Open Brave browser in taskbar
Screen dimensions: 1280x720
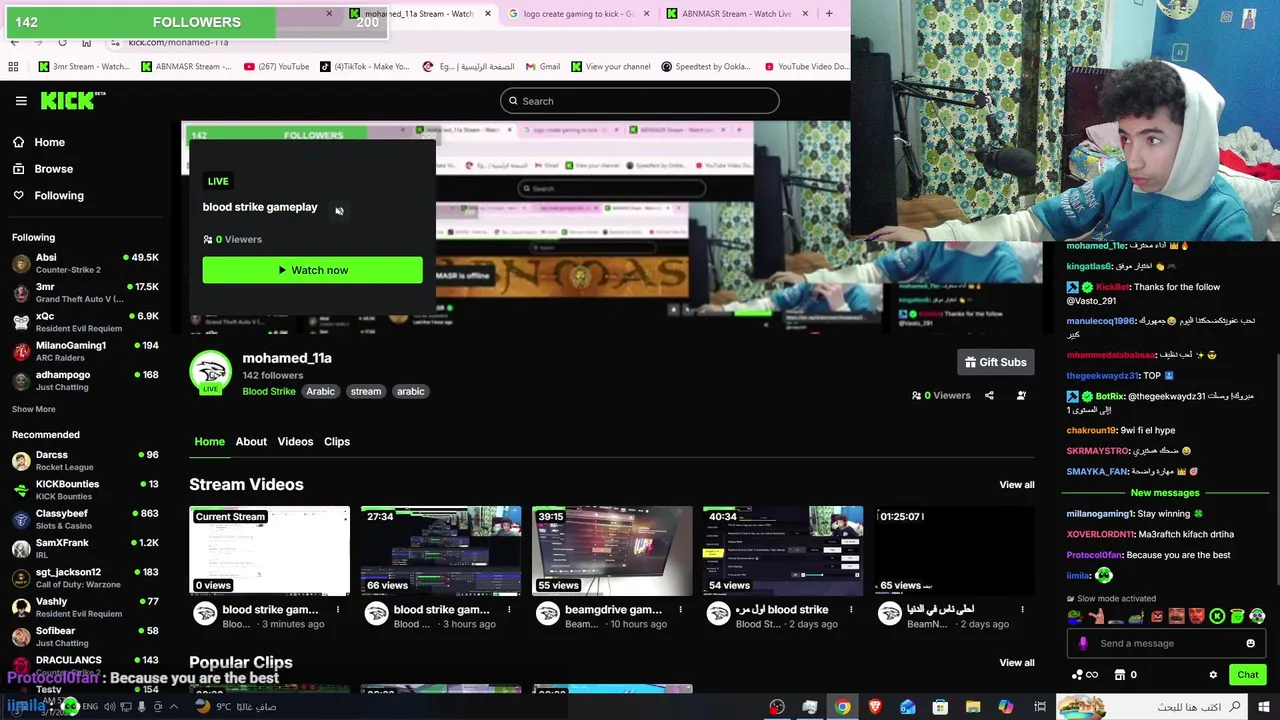875,707
